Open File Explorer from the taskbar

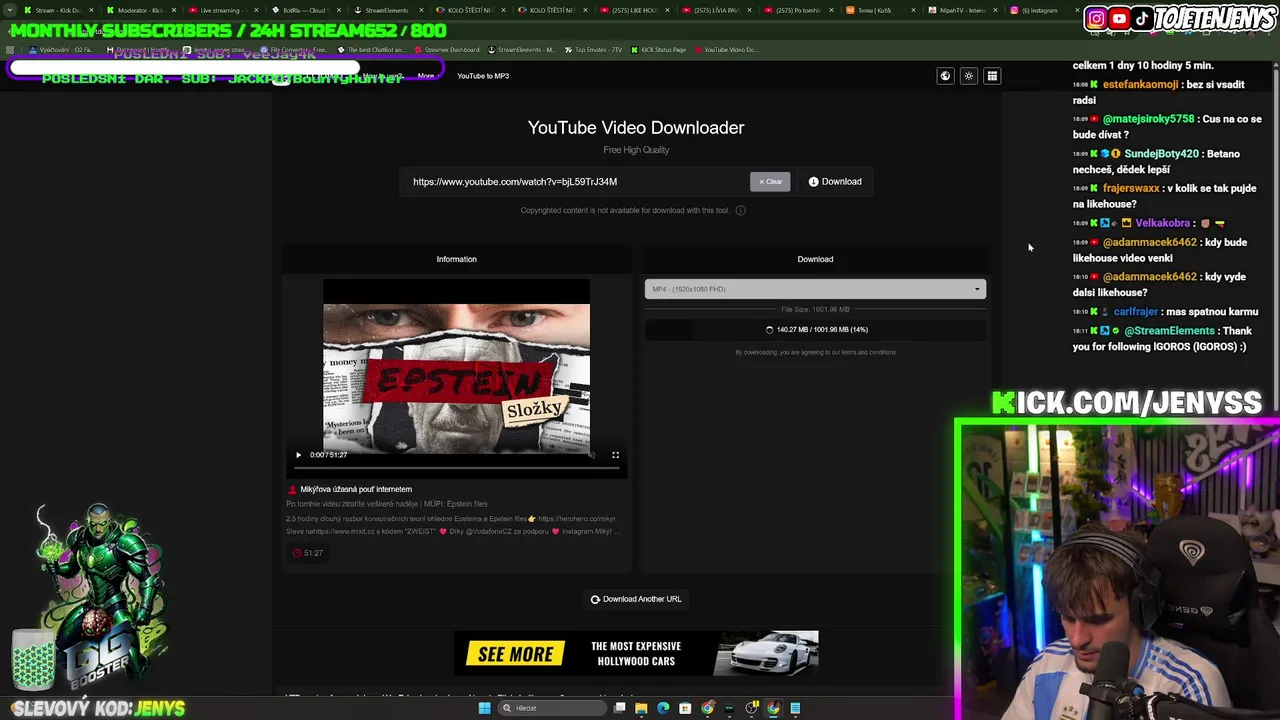pyautogui.click(x=641, y=708)
